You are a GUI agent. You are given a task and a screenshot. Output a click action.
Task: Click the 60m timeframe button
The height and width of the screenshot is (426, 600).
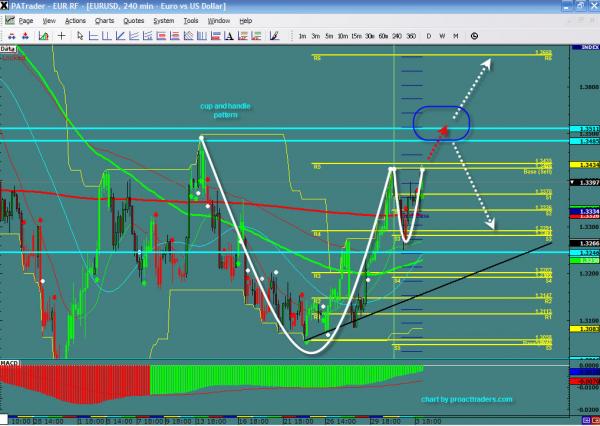tap(382, 36)
